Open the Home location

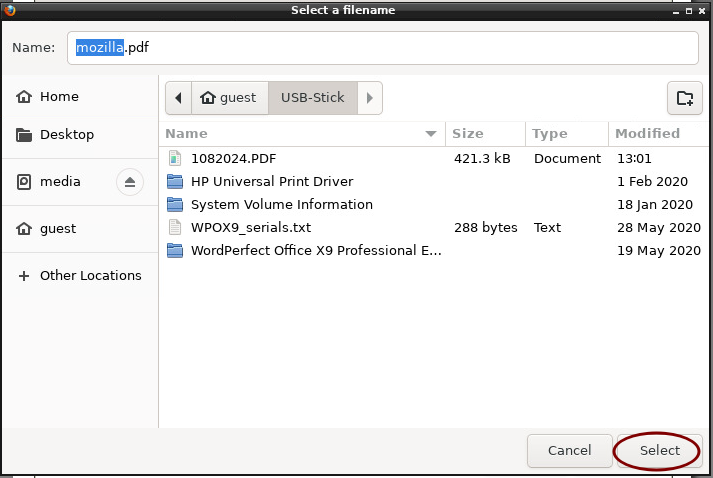point(80,96)
